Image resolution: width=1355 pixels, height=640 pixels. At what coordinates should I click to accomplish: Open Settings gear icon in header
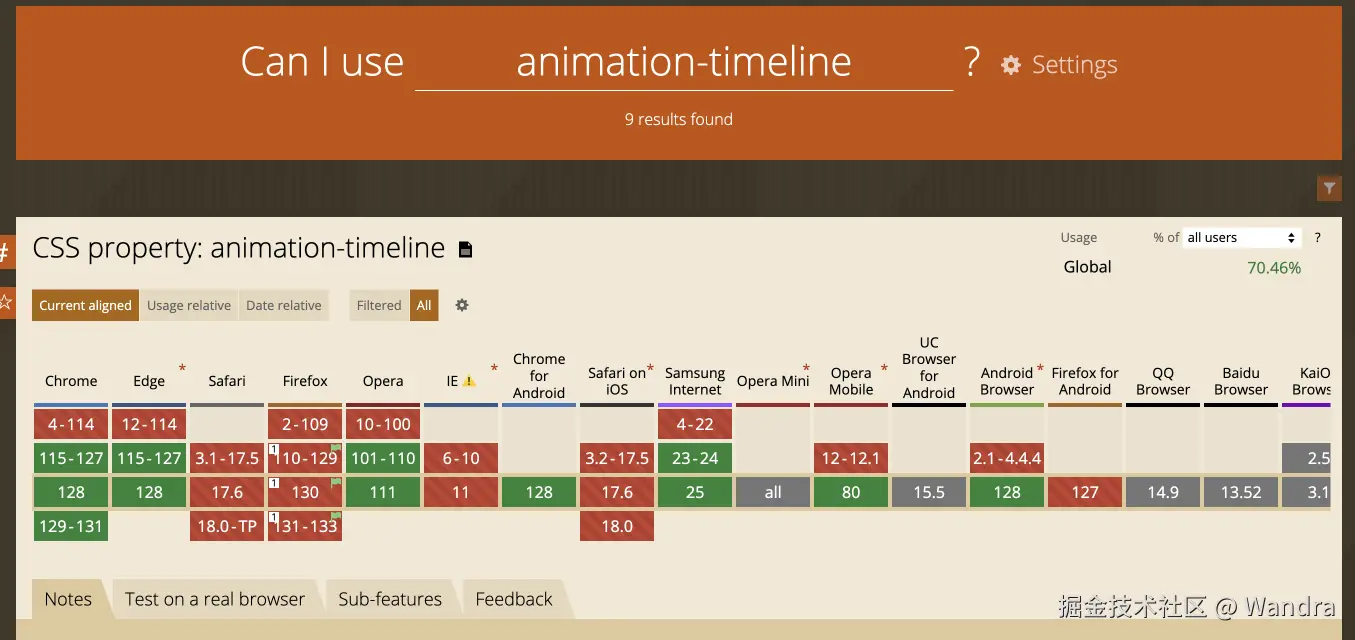1011,65
